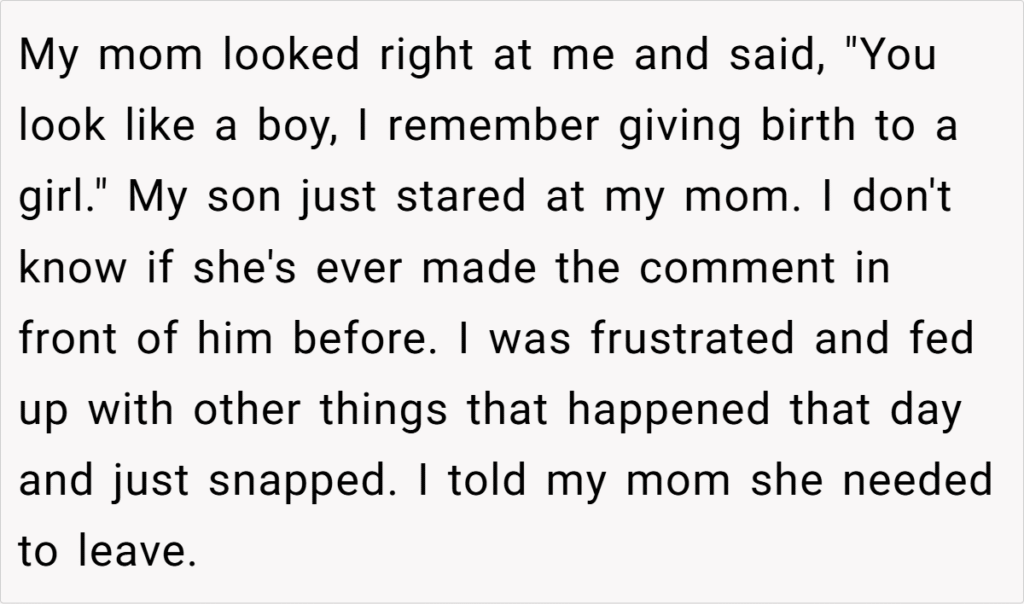Click the phrase "My mom looked"
The width and height of the screenshot is (1024, 604).
[x=189, y=56]
